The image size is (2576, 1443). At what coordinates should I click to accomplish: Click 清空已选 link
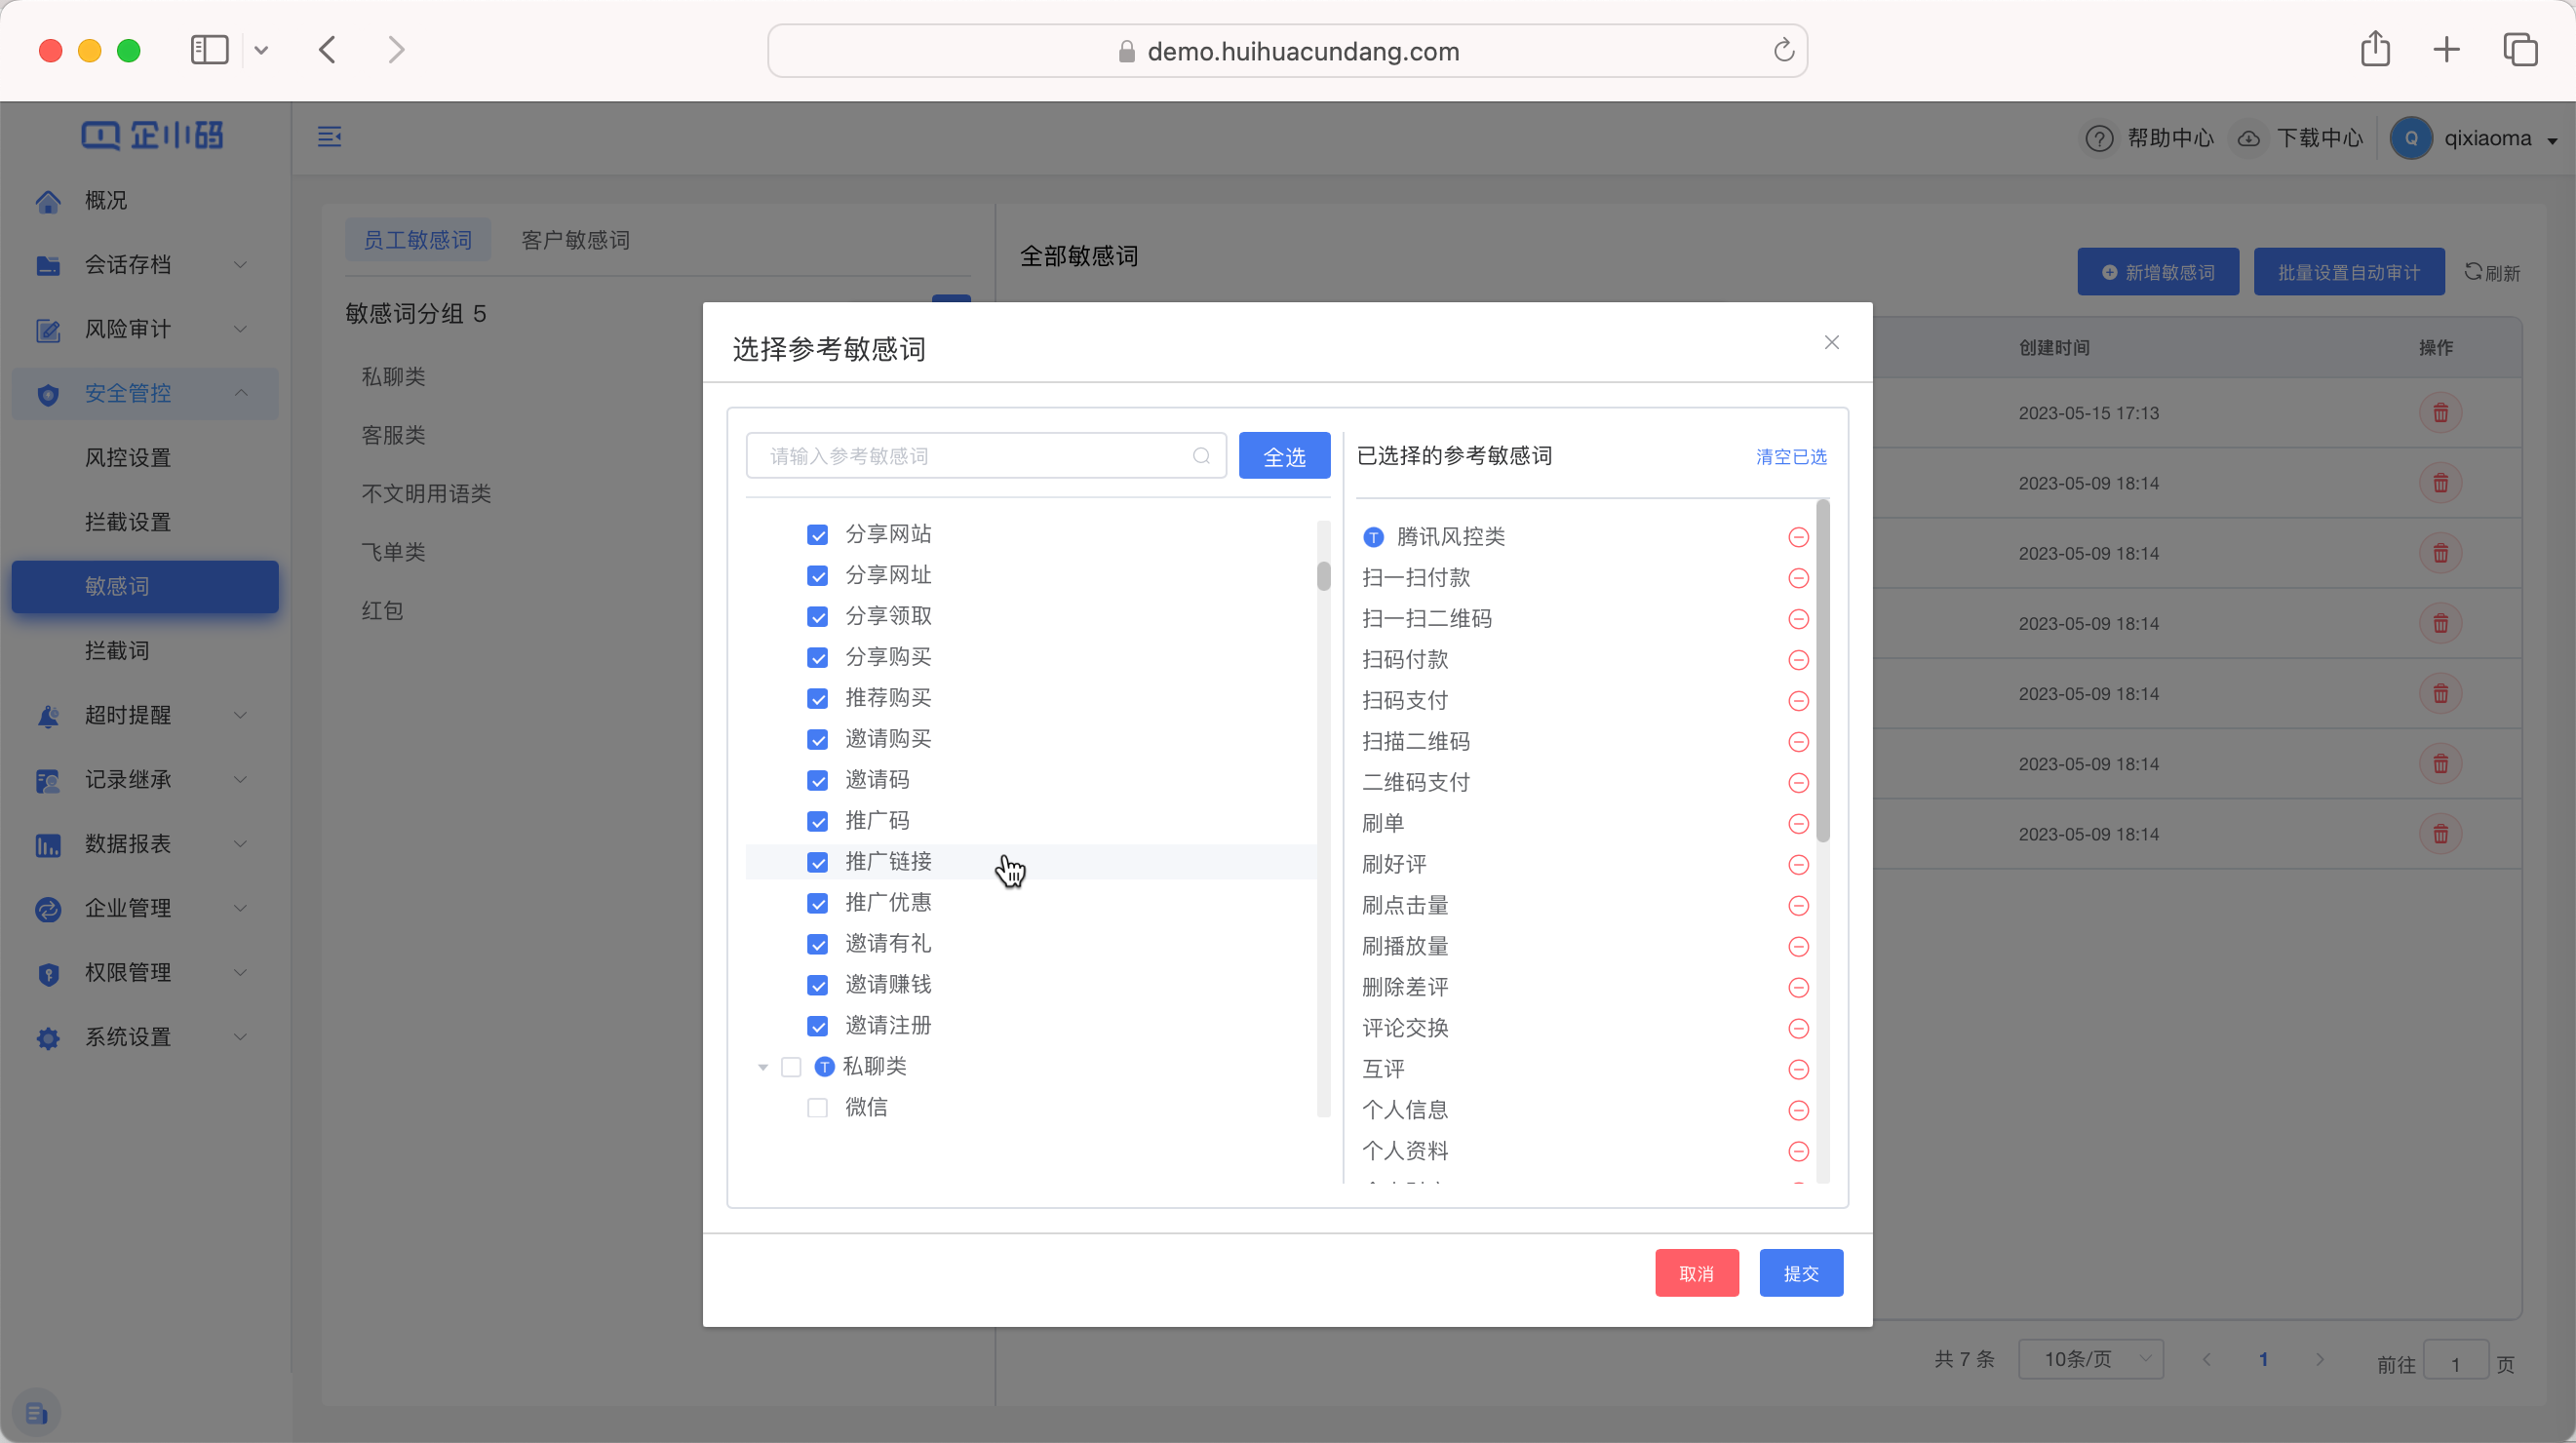[x=1790, y=457]
